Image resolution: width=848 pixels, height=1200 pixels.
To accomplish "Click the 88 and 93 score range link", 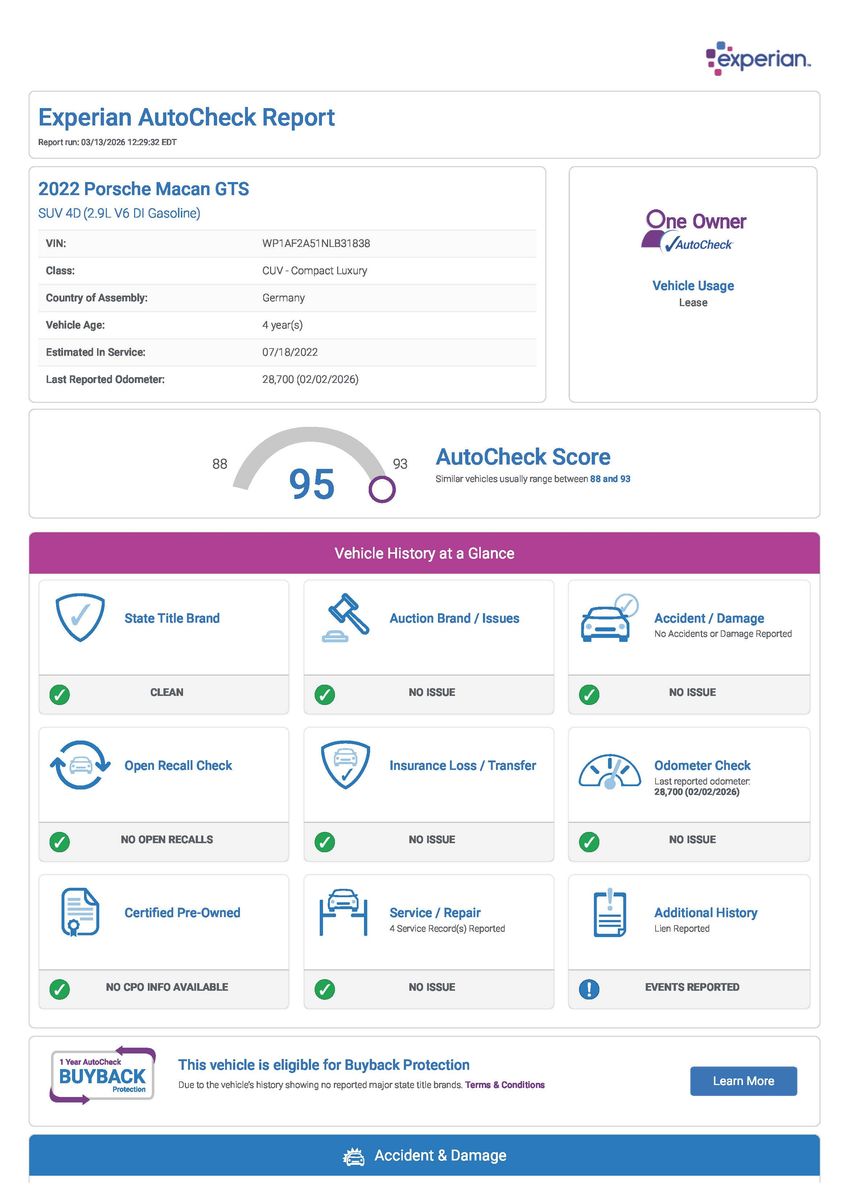I will click(x=610, y=479).
